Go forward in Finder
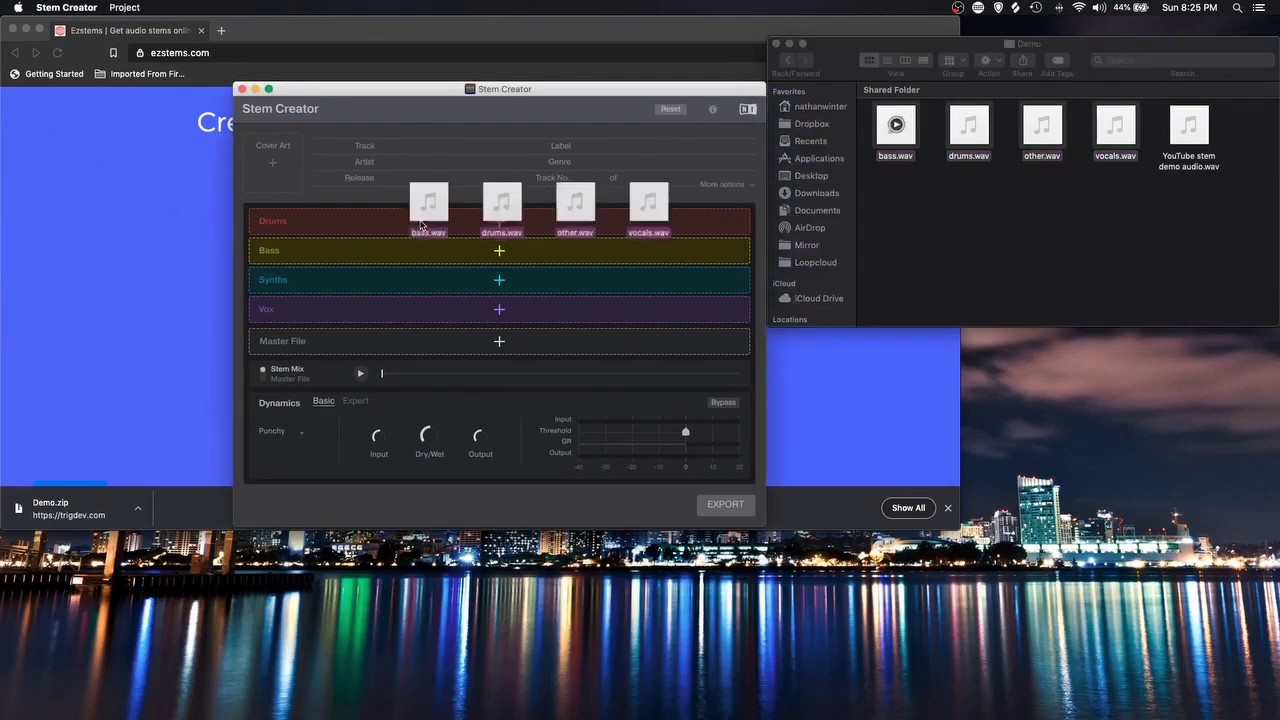Viewport: 1280px width, 720px height. (806, 60)
